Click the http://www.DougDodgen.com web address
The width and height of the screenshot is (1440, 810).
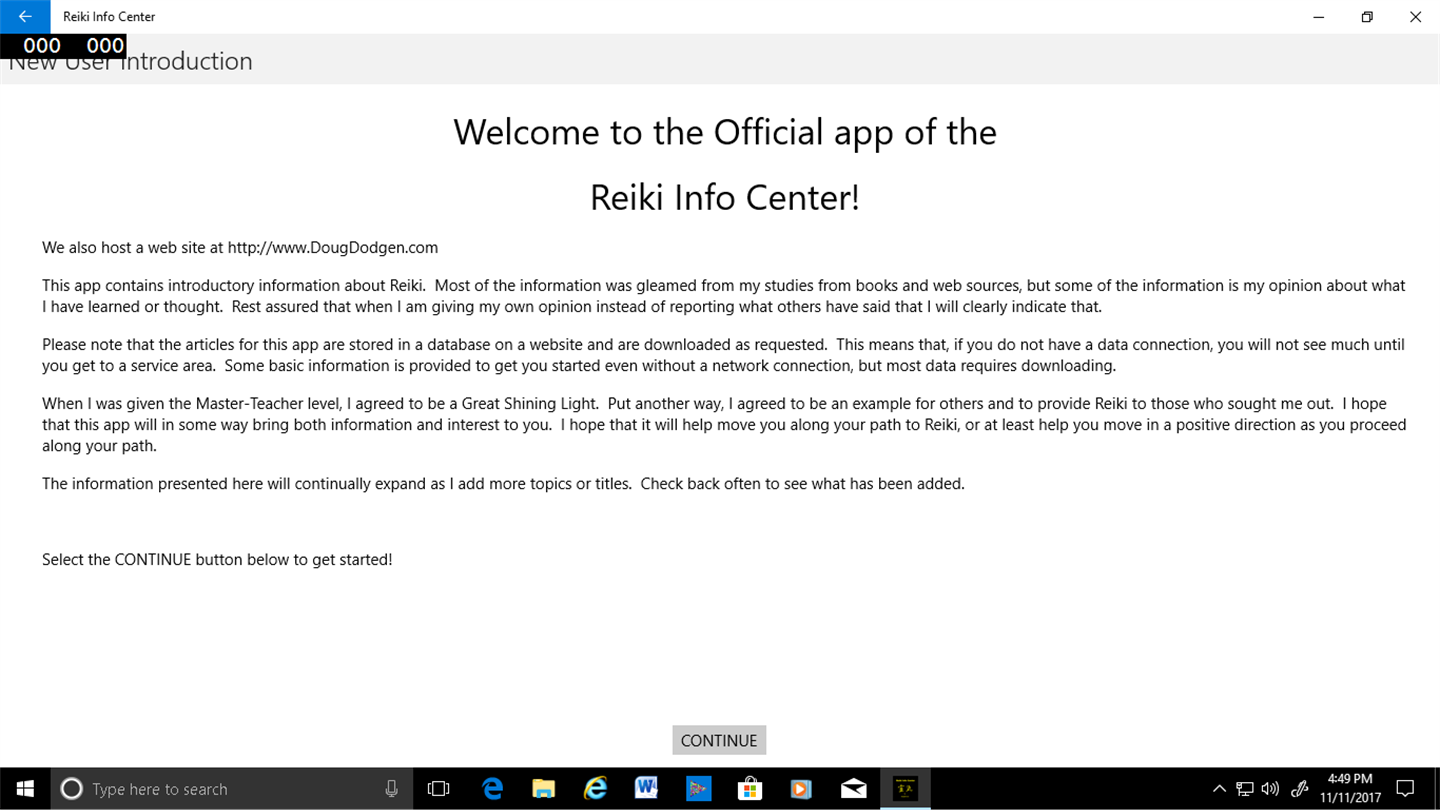coord(333,247)
